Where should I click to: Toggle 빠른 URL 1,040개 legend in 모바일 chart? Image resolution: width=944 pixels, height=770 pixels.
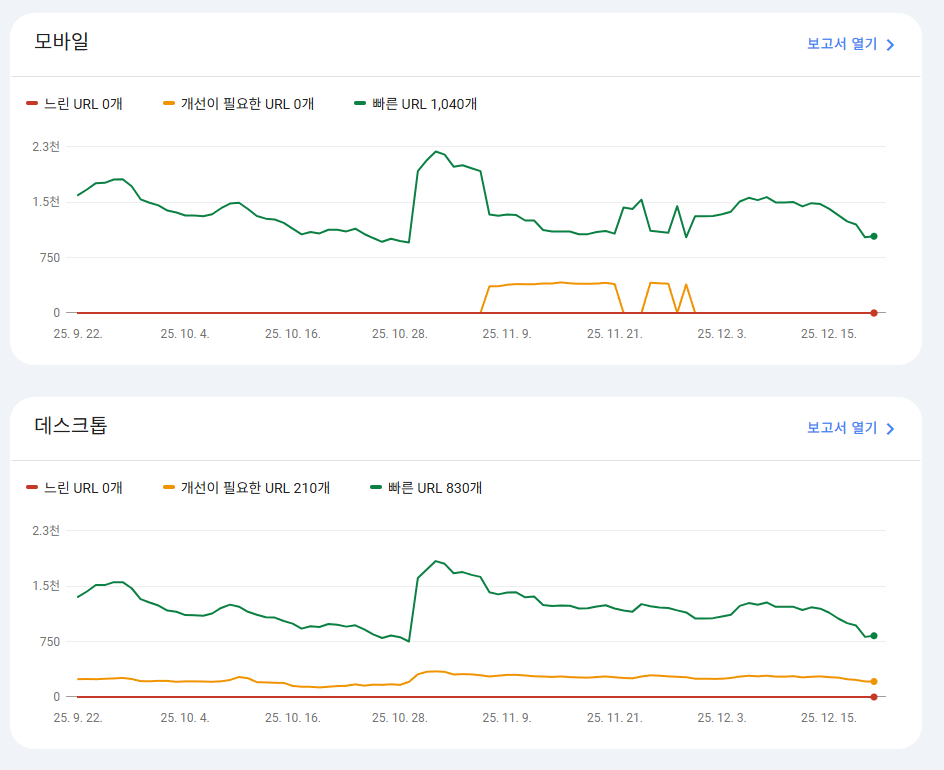pos(414,104)
